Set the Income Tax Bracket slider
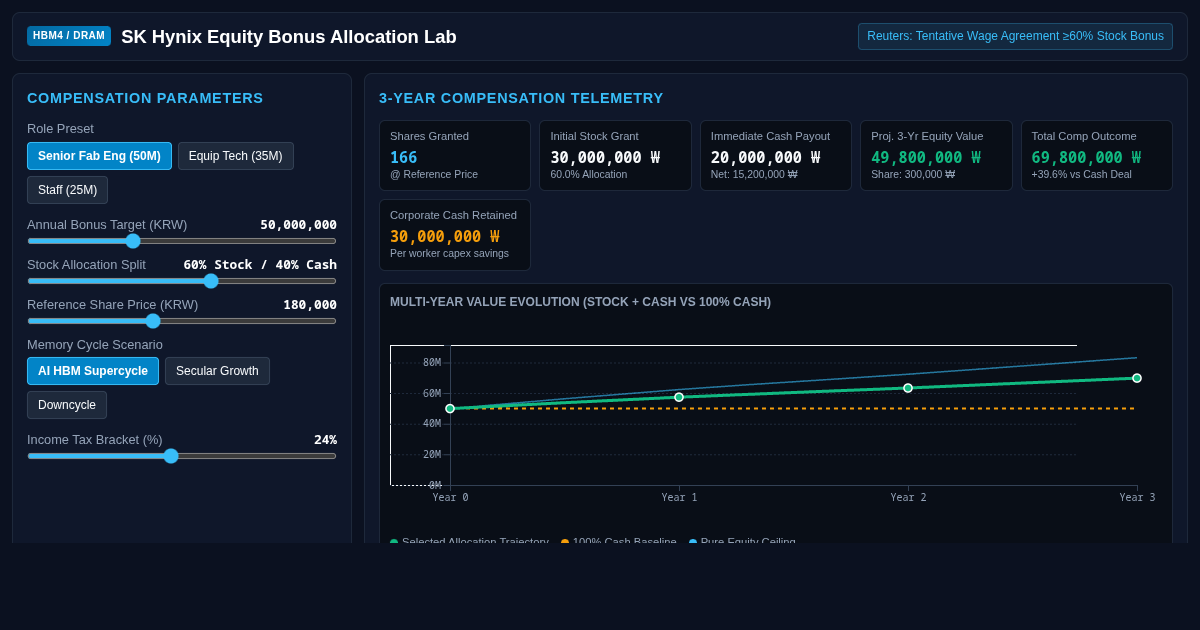This screenshot has height=630, width=1200. (182, 456)
